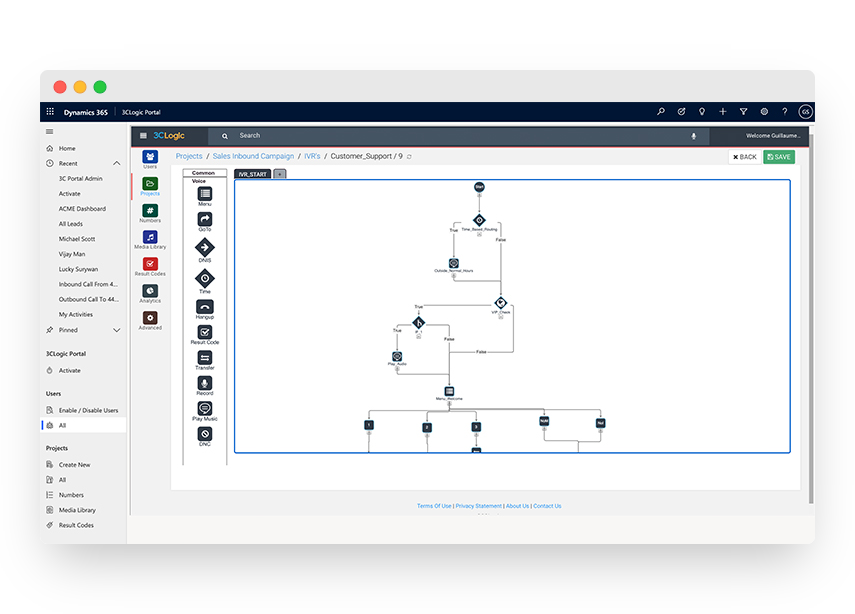Image resolution: width=855 pixels, height=614 pixels.
Task: Open the Numbers hash icon
Action: (x=150, y=210)
